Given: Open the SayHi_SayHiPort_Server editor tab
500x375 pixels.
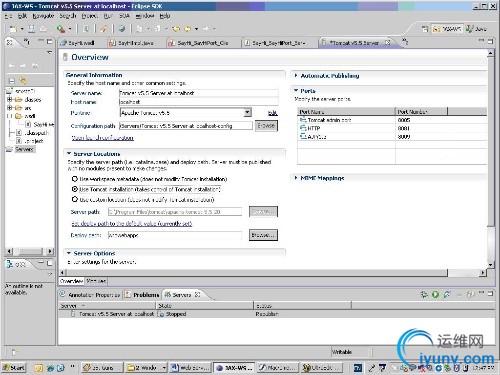Looking at the screenshot, I should coord(275,43).
